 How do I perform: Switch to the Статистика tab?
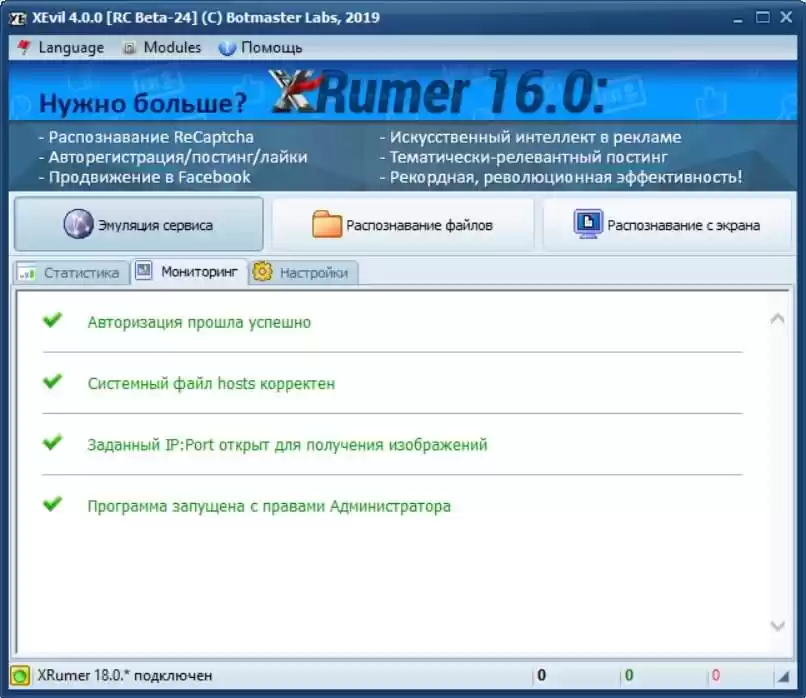(x=71, y=272)
